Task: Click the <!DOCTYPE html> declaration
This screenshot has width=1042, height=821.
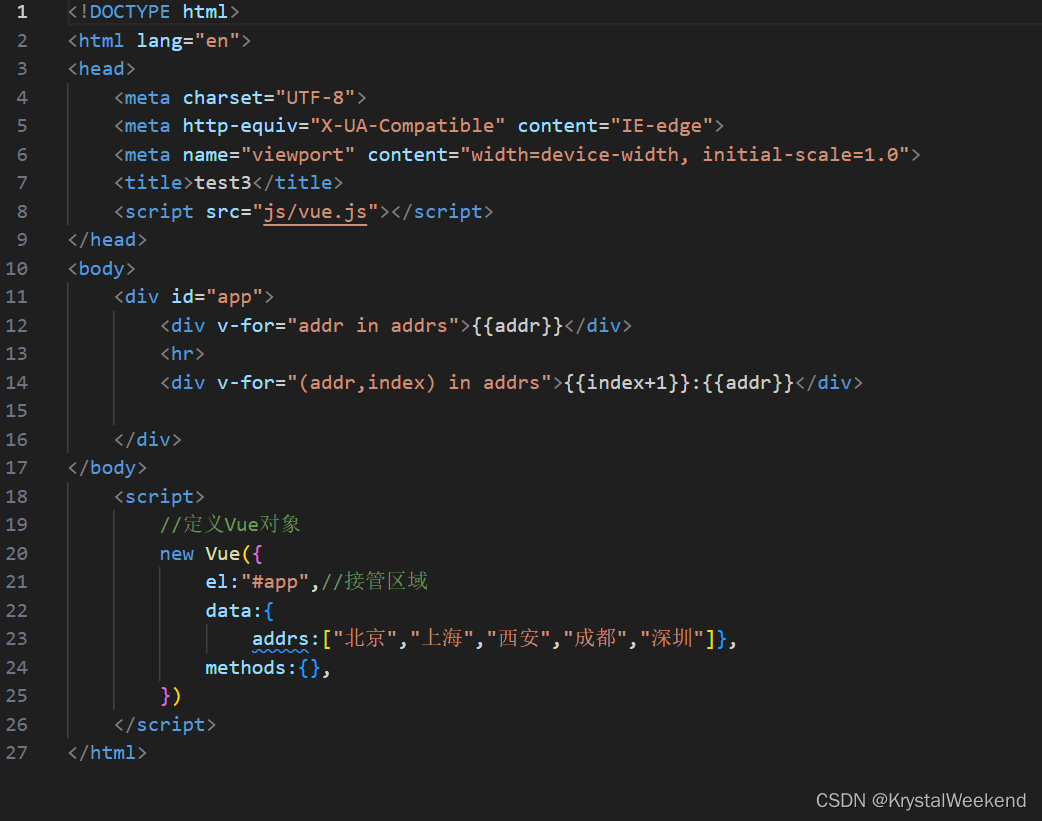Action: click(154, 12)
